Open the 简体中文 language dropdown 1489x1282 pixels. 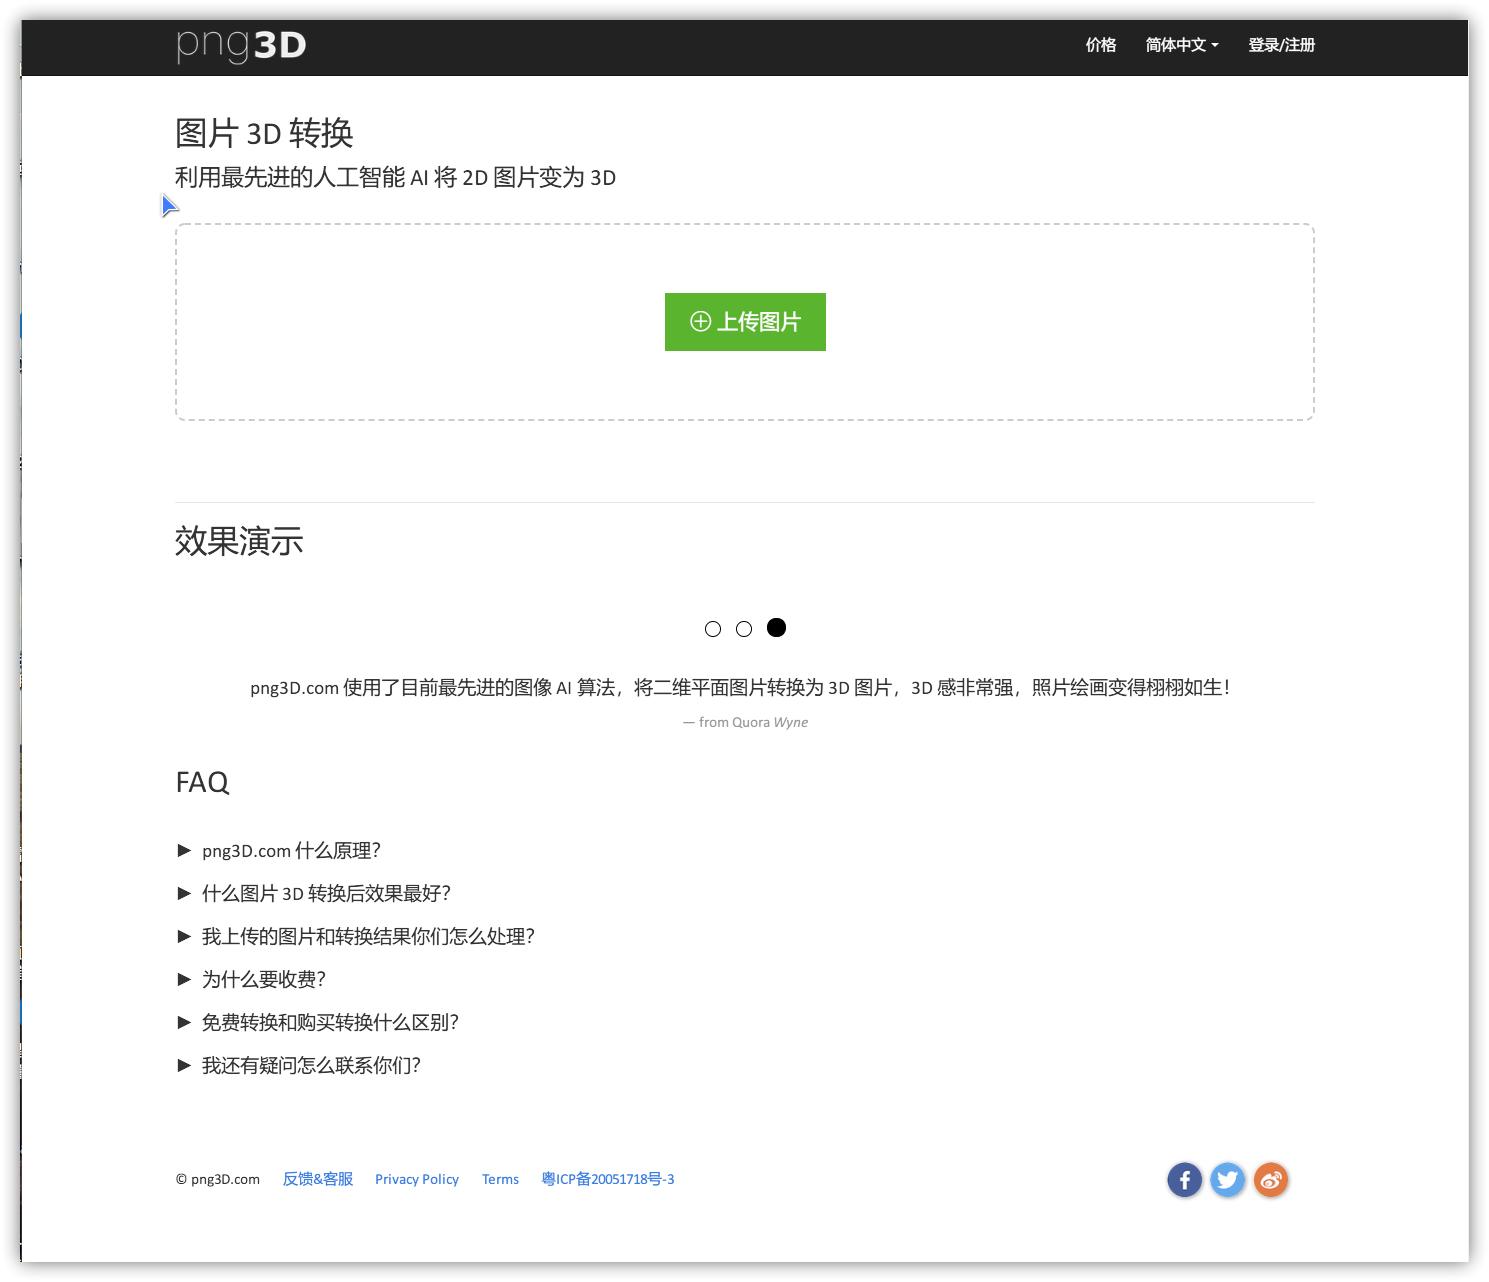tap(1183, 45)
